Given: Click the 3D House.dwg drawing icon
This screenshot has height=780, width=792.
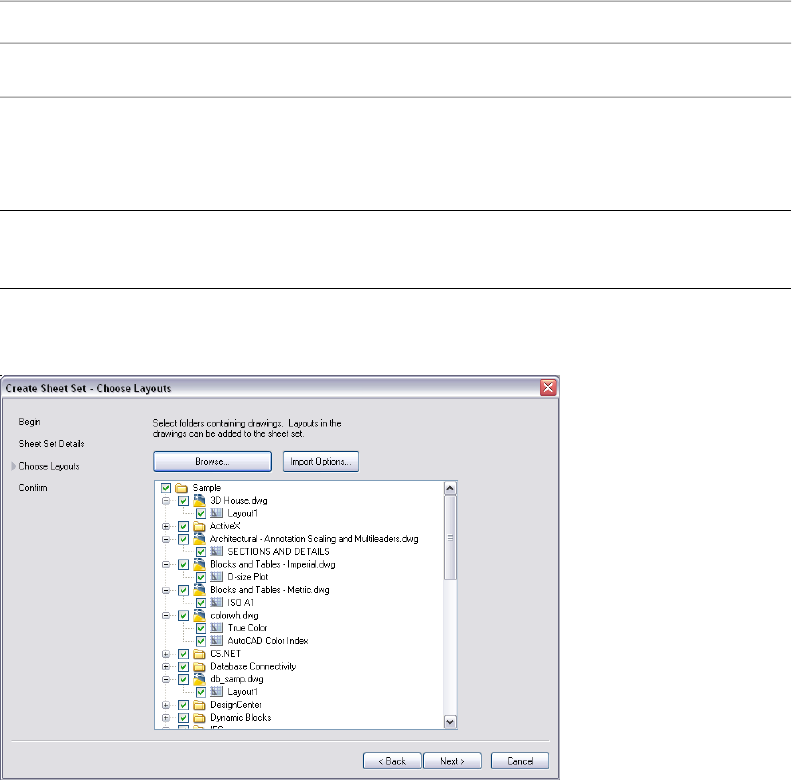Looking at the screenshot, I should click(x=199, y=501).
